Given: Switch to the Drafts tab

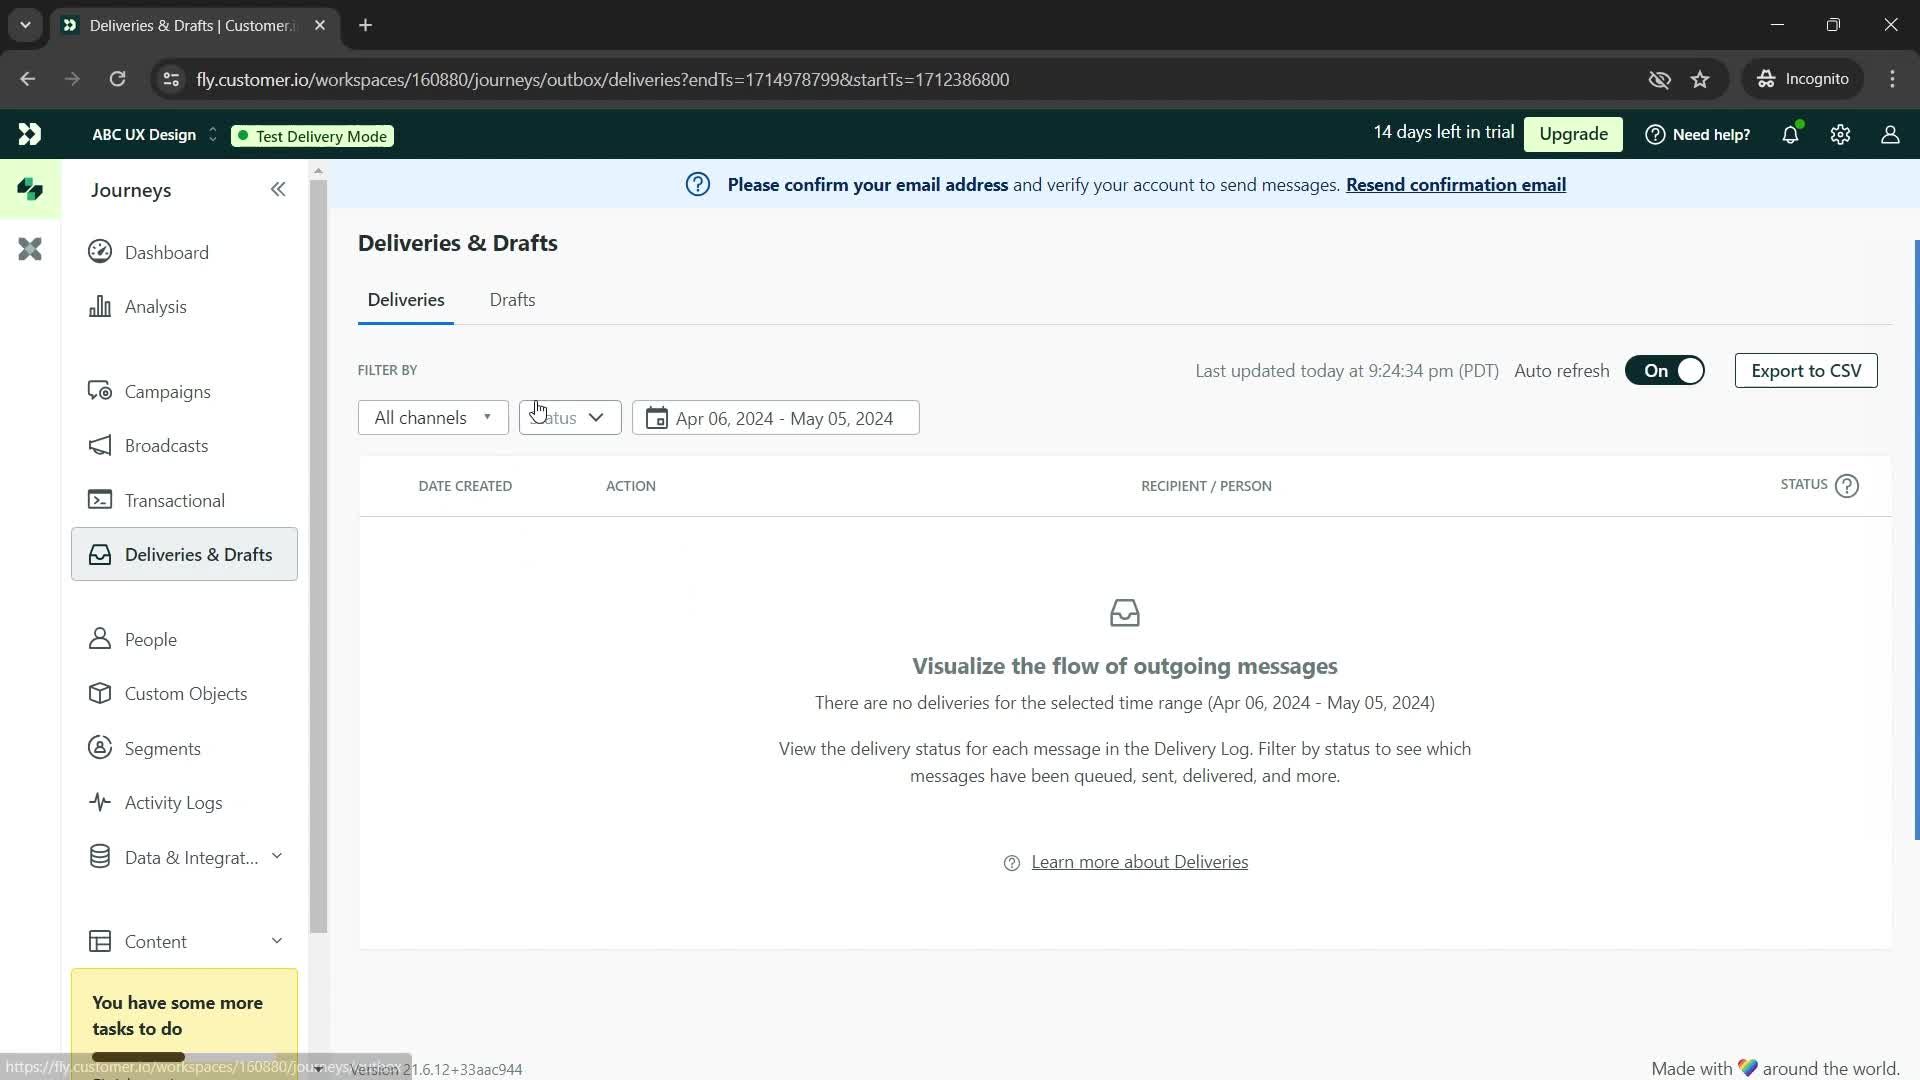Looking at the screenshot, I should (514, 299).
